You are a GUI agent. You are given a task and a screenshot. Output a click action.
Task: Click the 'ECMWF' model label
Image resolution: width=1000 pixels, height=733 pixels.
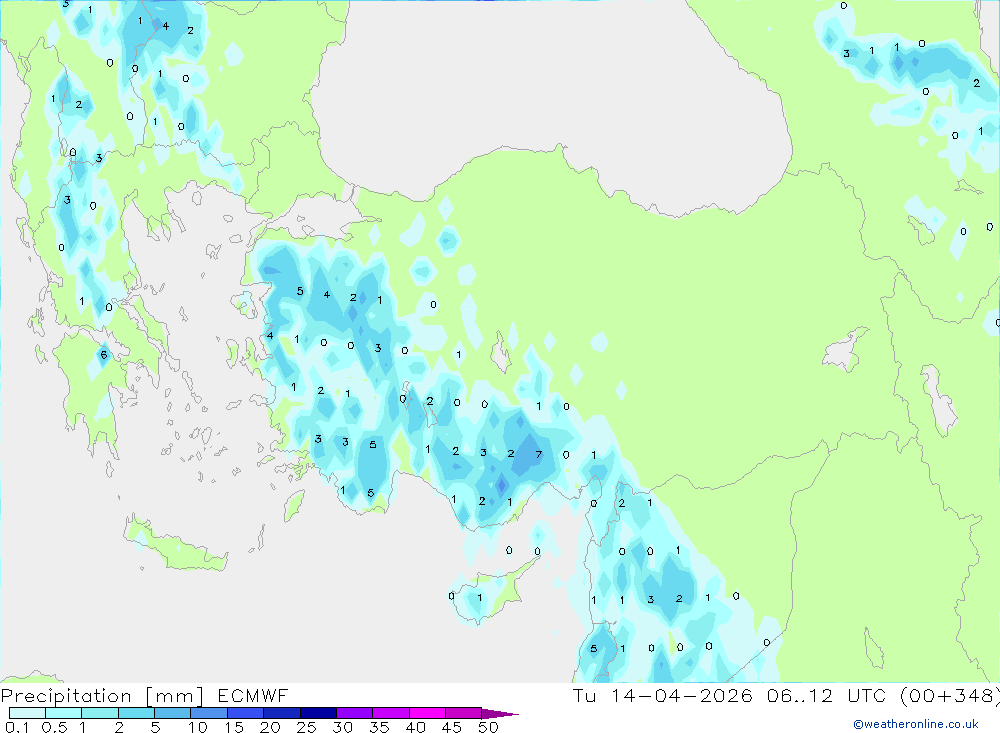coord(253,695)
